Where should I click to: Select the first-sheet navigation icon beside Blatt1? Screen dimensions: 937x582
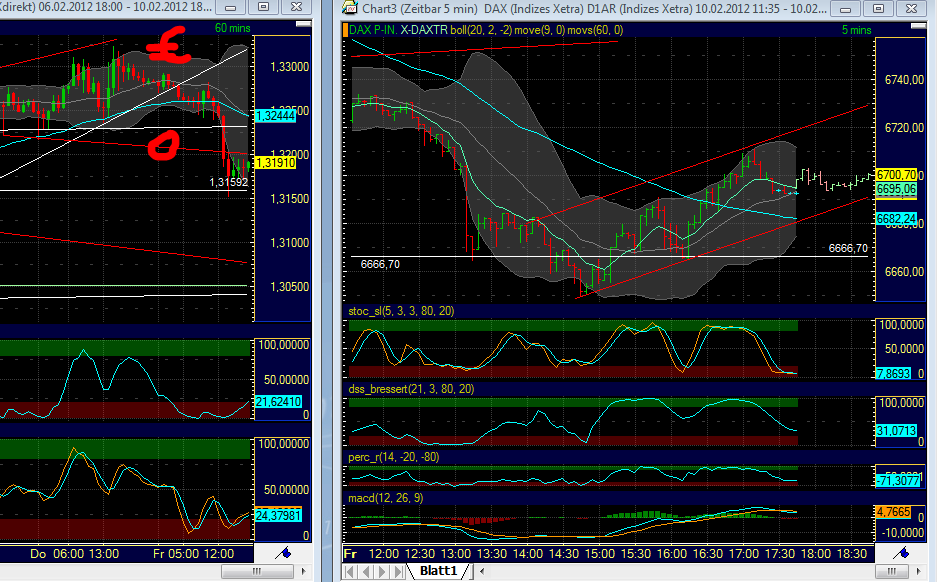point(350,571)
